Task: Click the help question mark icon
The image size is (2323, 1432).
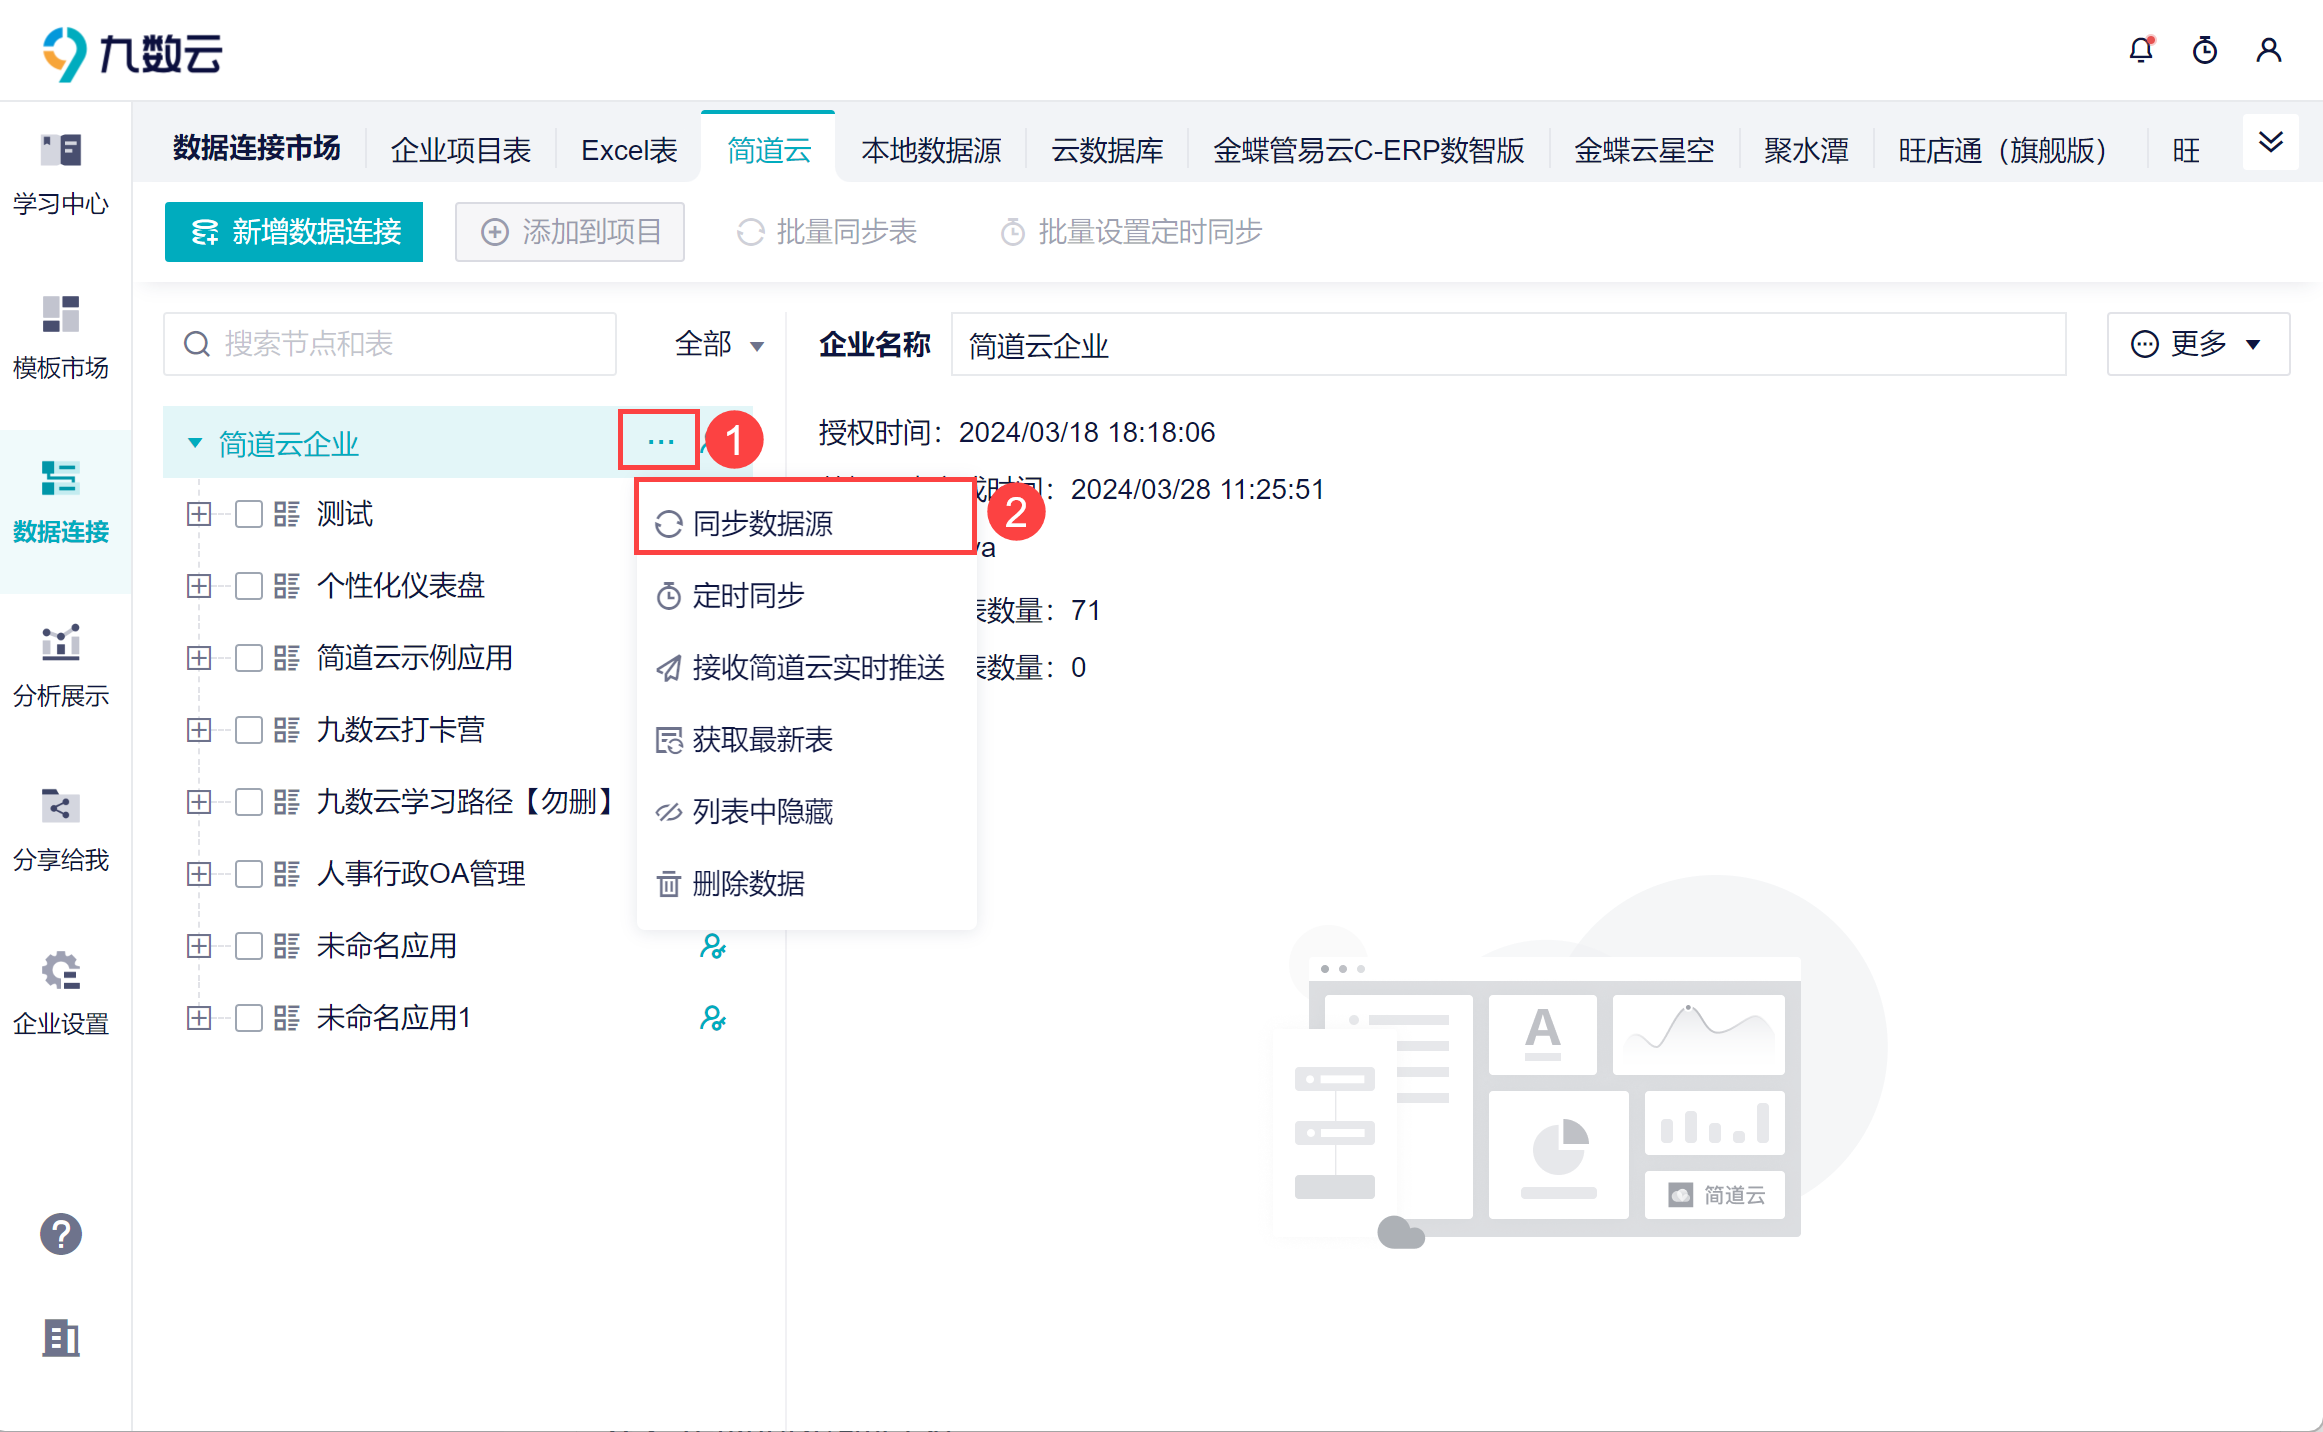Action: click(x=61, y=1234)
